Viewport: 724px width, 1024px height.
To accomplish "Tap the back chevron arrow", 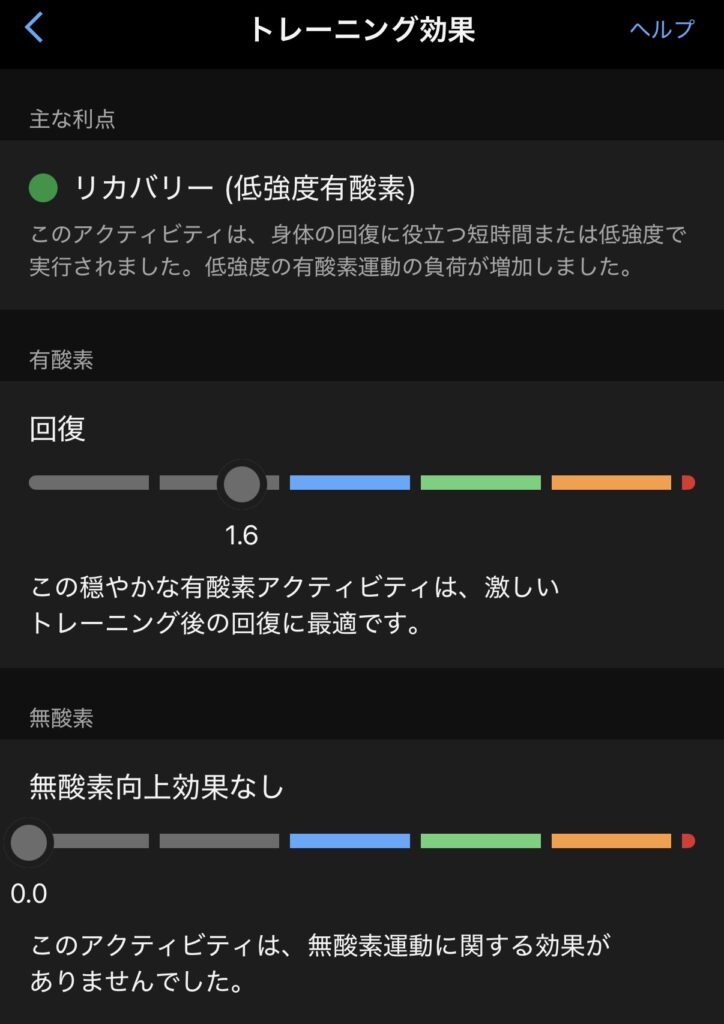I will (34, 28).
